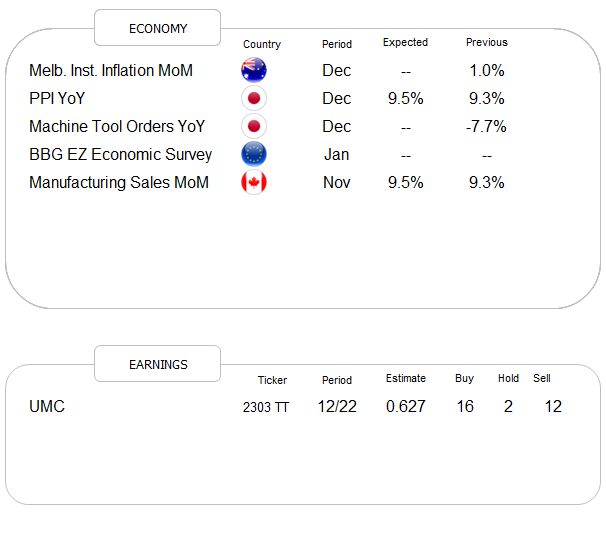Screen dimensions: 606x533
Task: Click the PPI YoY expected 9.5% value
Action: [406, 98]
